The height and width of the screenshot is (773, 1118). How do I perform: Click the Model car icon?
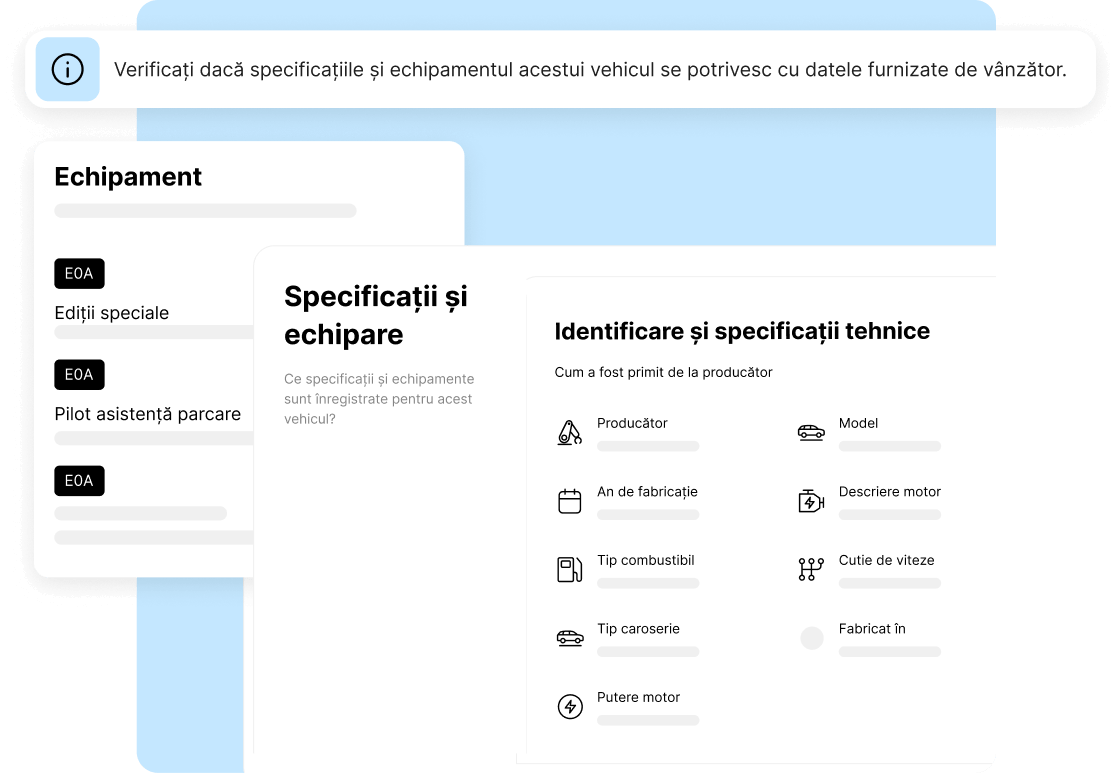coord(811,432)
